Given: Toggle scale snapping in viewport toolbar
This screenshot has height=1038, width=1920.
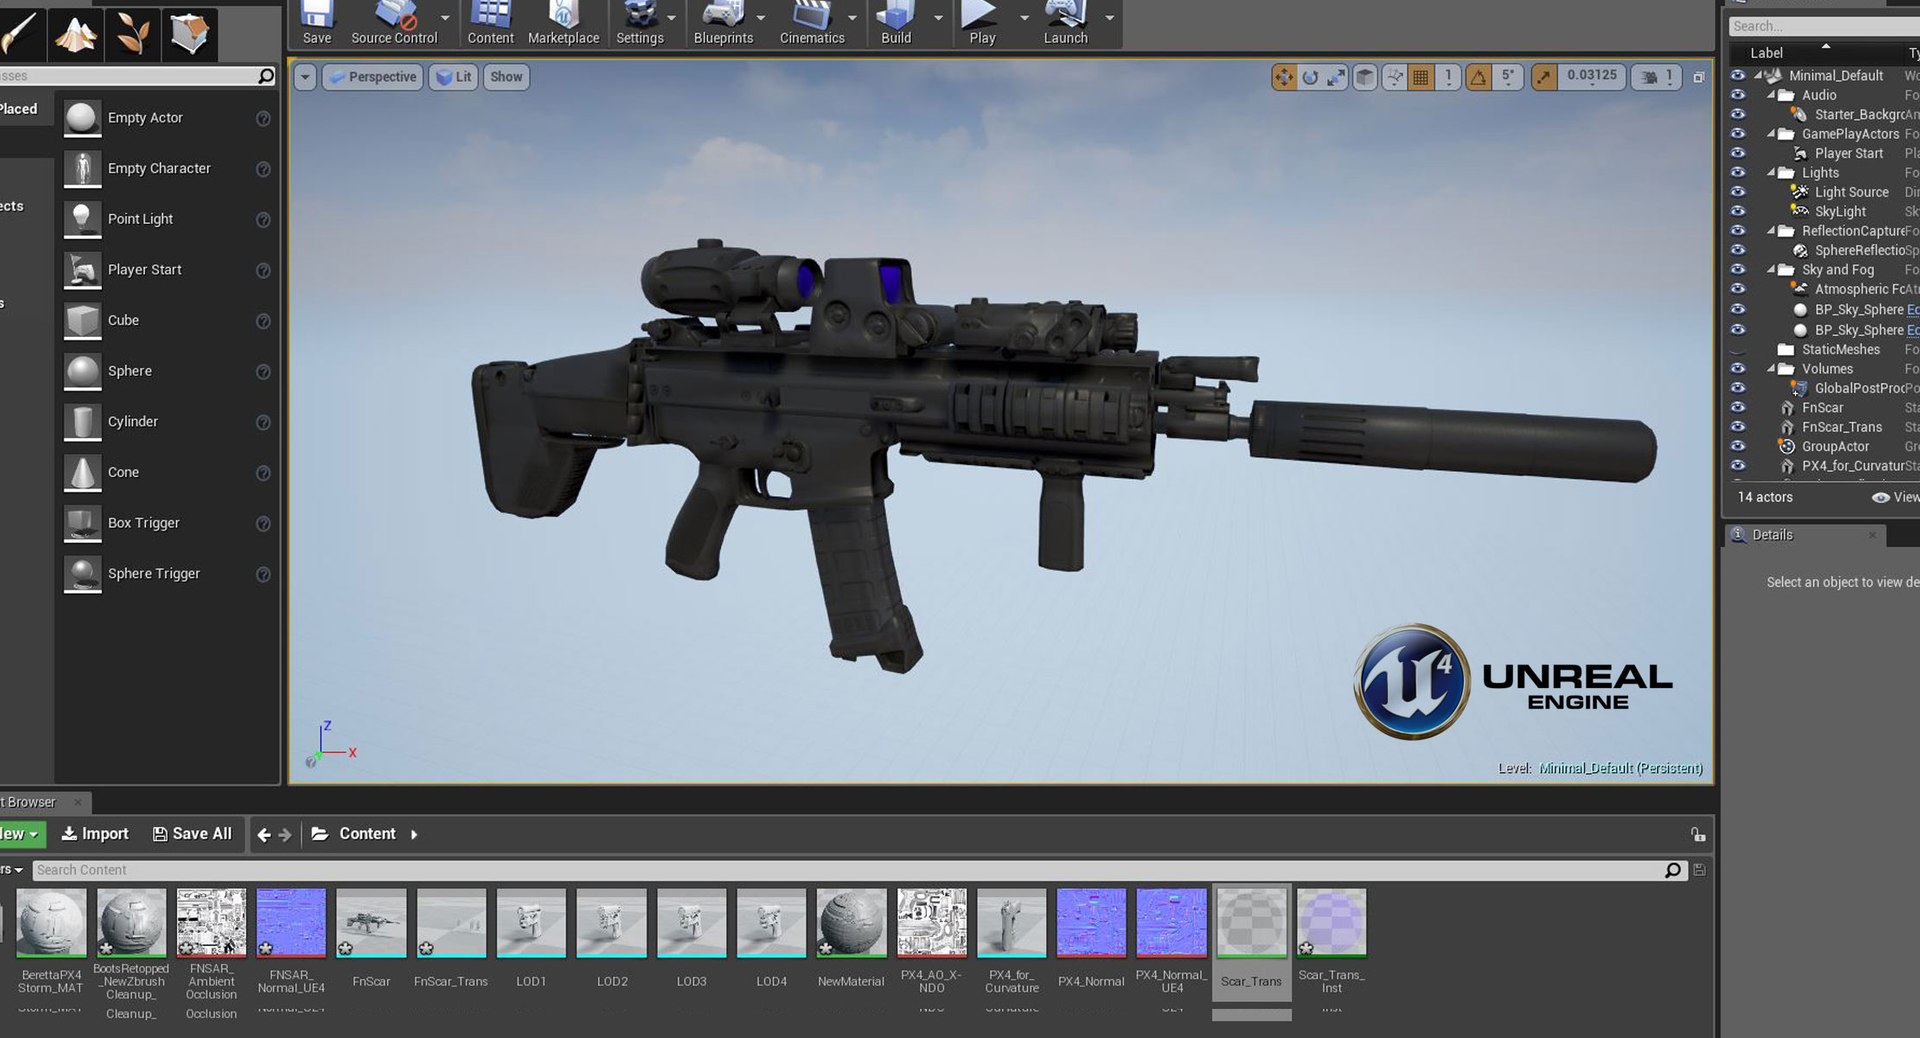Looking at the screenshot, I should coord(1544,77).
